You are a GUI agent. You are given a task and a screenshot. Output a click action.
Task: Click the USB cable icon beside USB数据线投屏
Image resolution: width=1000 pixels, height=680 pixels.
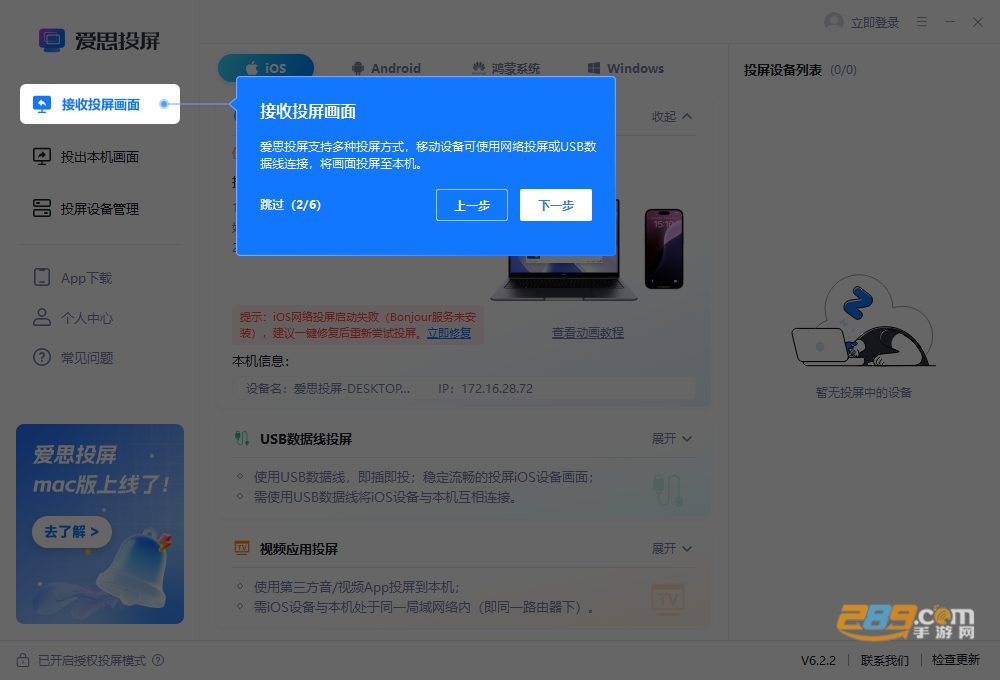[x=242, y=438]
